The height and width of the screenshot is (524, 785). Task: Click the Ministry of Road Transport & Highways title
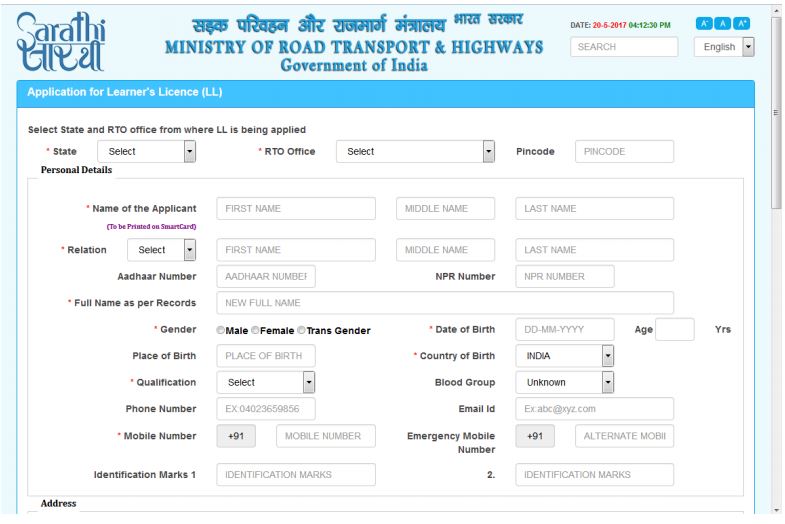tap(354, 48)
